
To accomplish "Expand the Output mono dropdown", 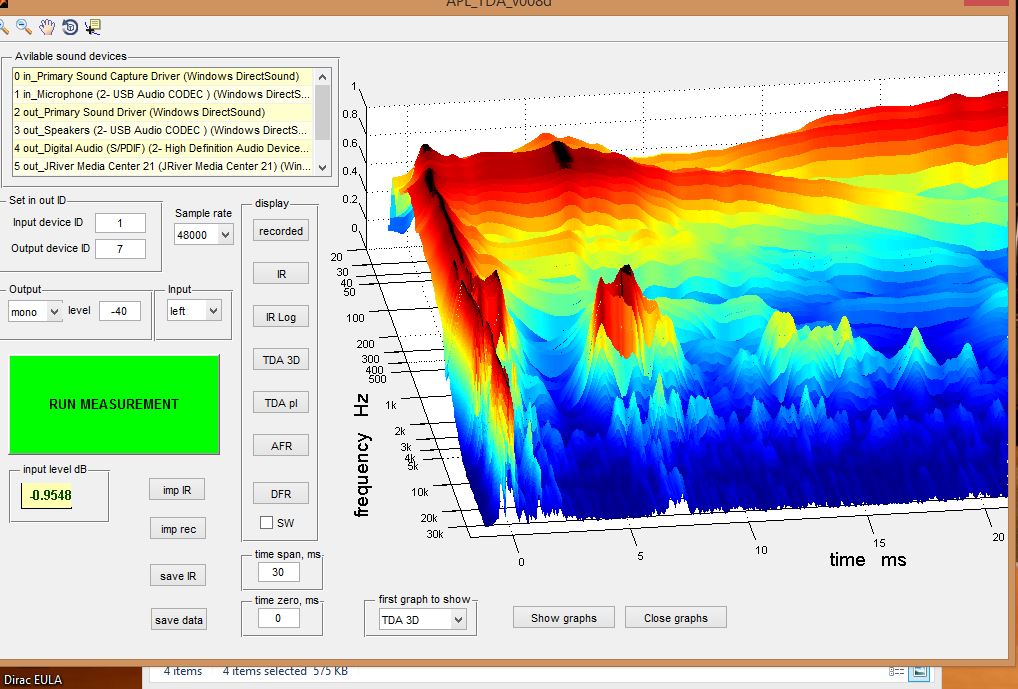I will pos(35,312).
